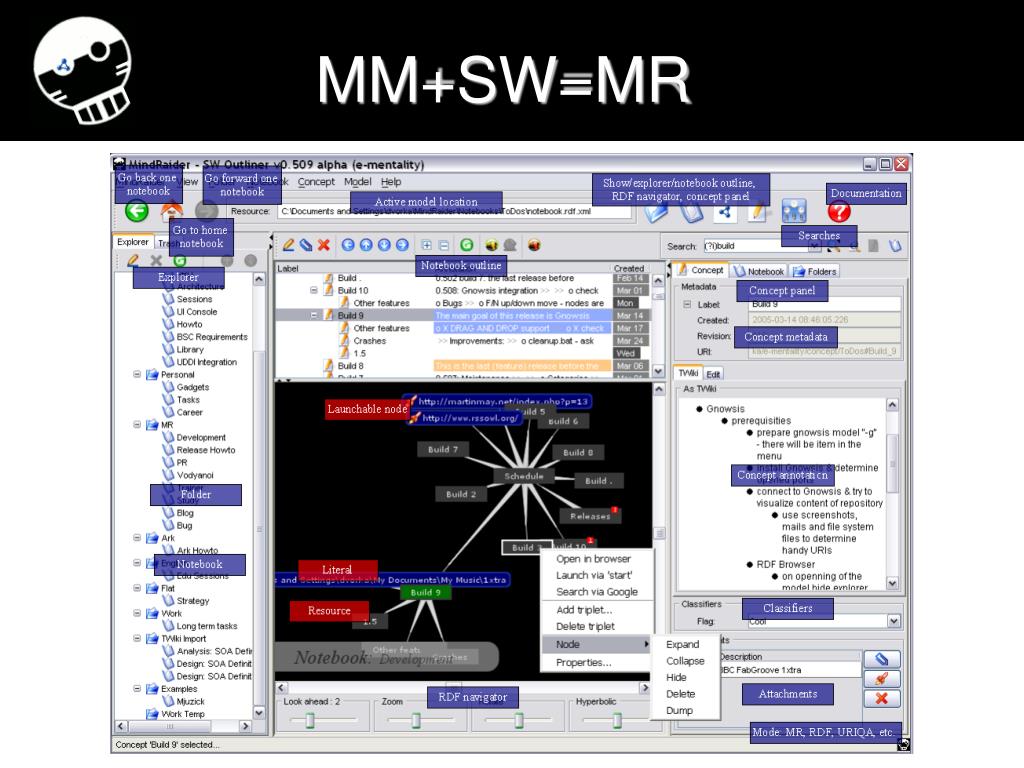Click the Resource path field

pos(455,211)
